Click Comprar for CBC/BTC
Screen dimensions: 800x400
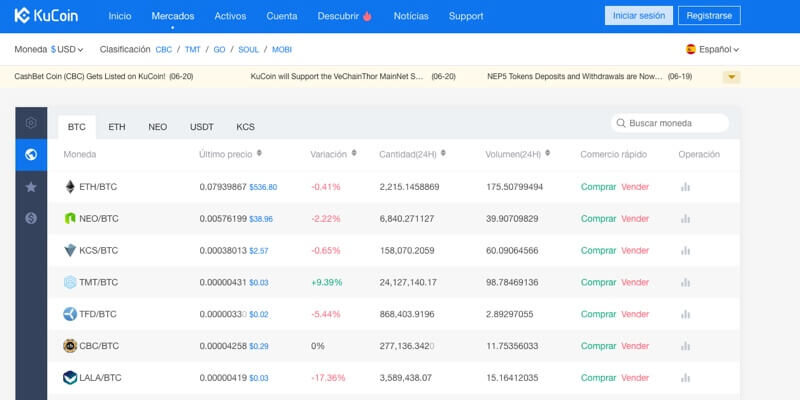[598, 346]
